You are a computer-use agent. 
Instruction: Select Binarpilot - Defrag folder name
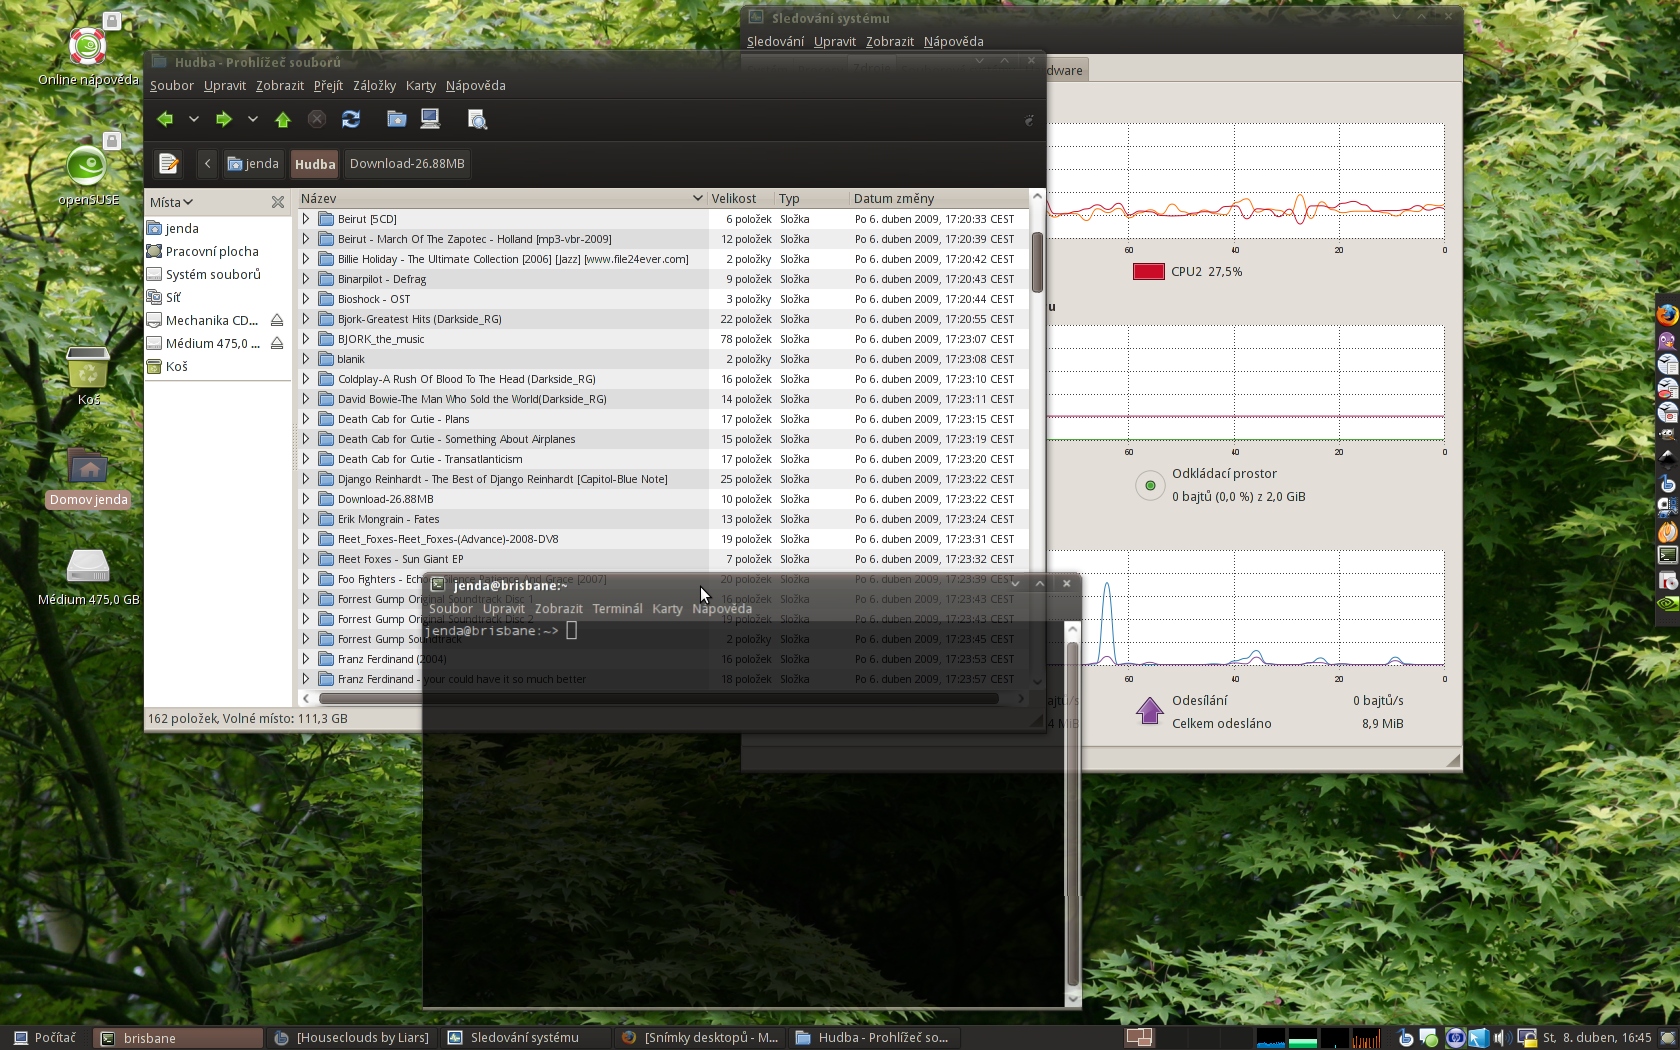pos(382,279)
